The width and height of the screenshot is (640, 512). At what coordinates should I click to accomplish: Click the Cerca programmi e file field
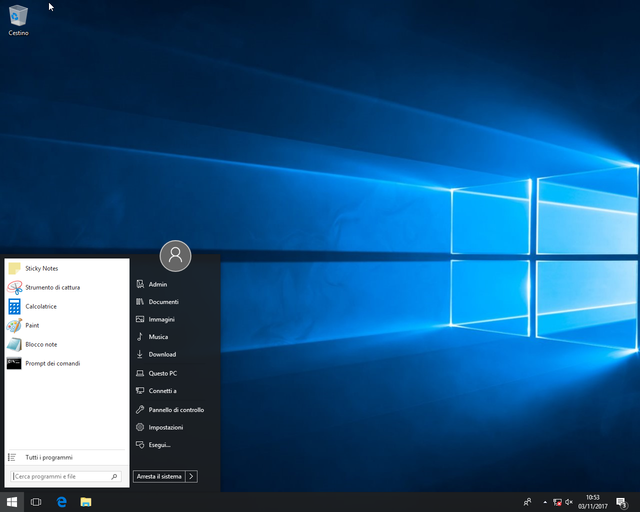tap(66, 476)
